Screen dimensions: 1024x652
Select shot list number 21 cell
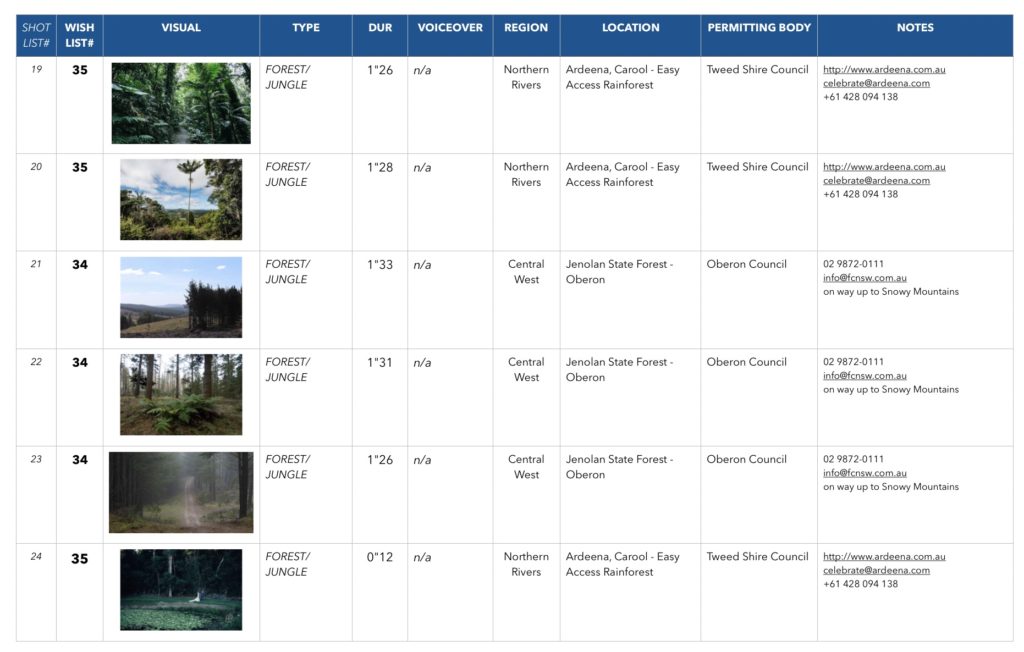[x=36, y=300]
